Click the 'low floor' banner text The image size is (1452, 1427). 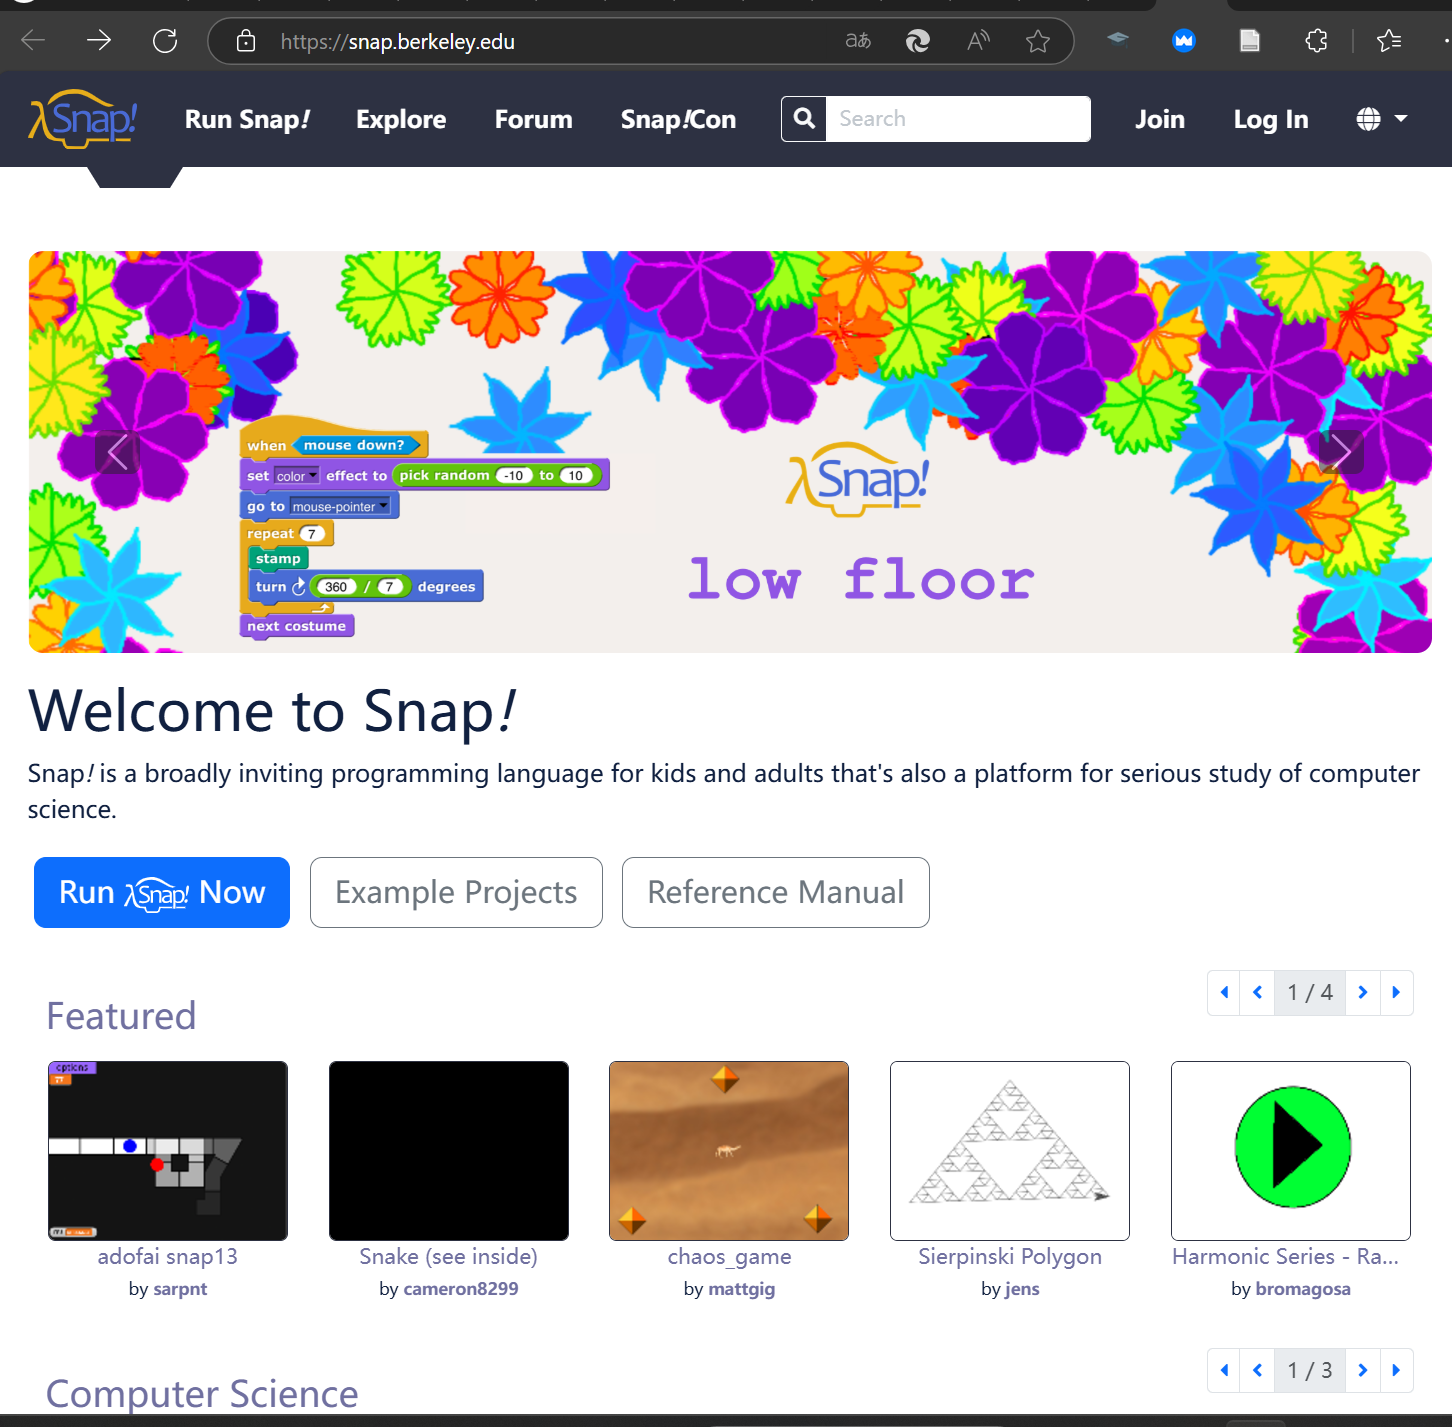pyautogui.click(x=861, y=579)
